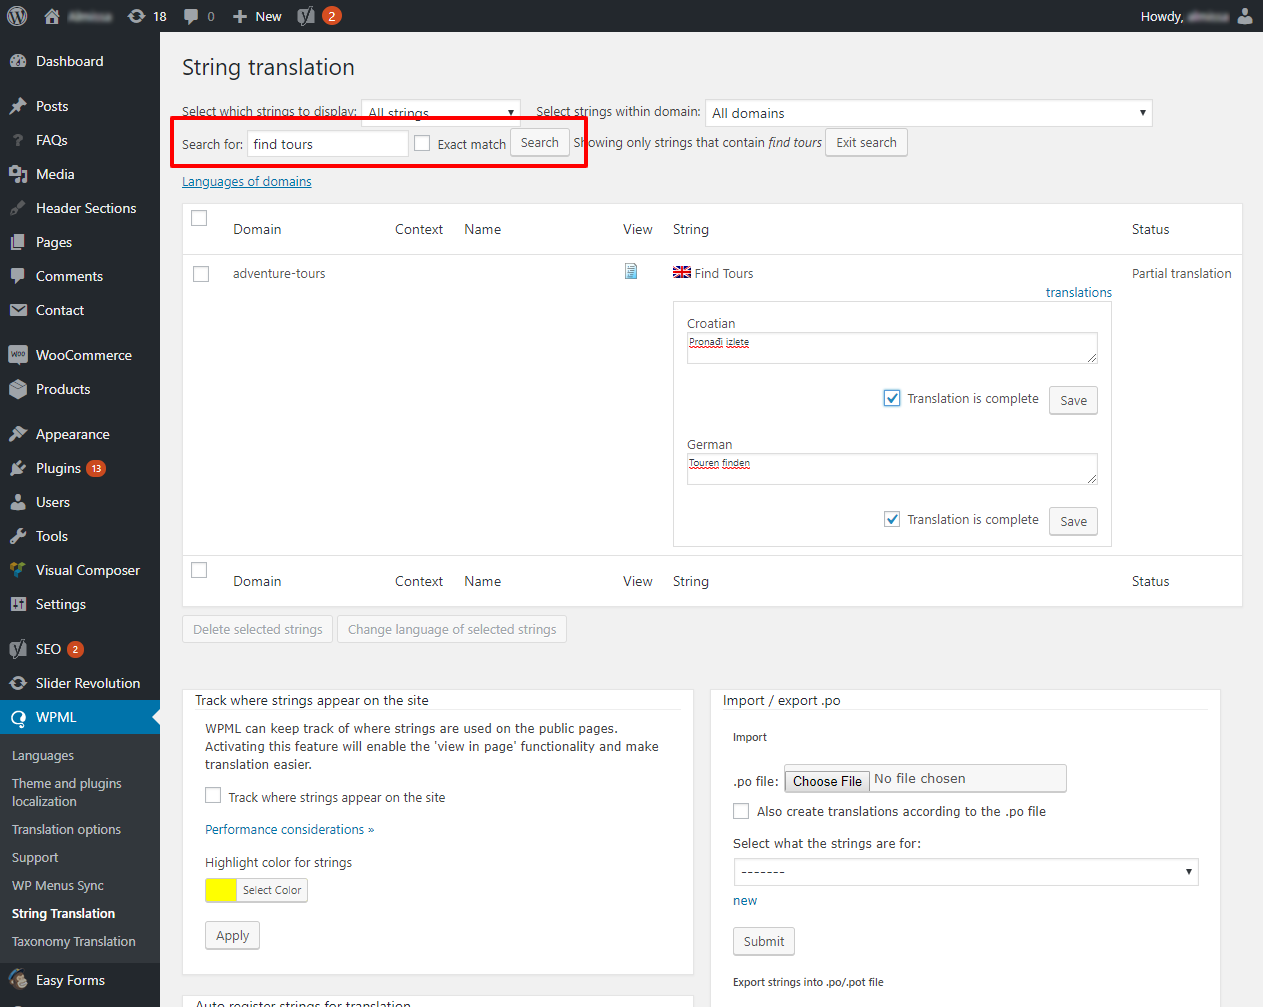Click the view document icon for Find Tours
The height and width of the screenshot is (1007, 1263).
631,272
